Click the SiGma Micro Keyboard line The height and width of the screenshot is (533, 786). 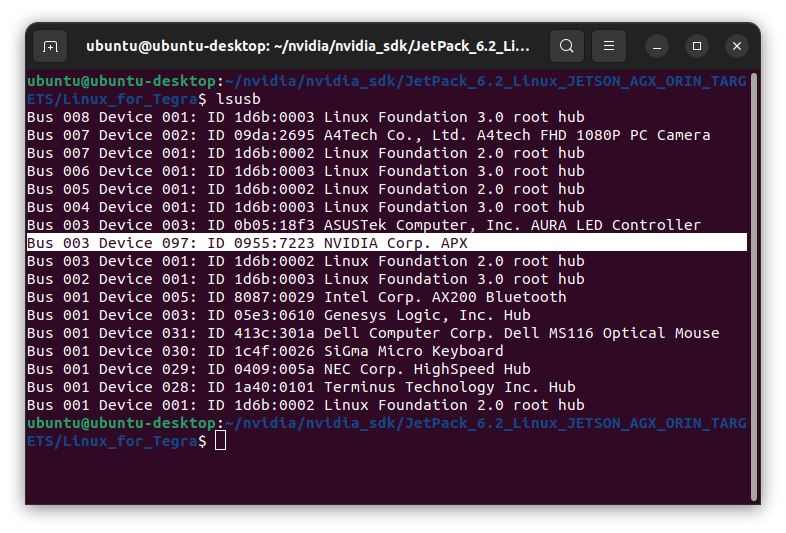(265, 351)
